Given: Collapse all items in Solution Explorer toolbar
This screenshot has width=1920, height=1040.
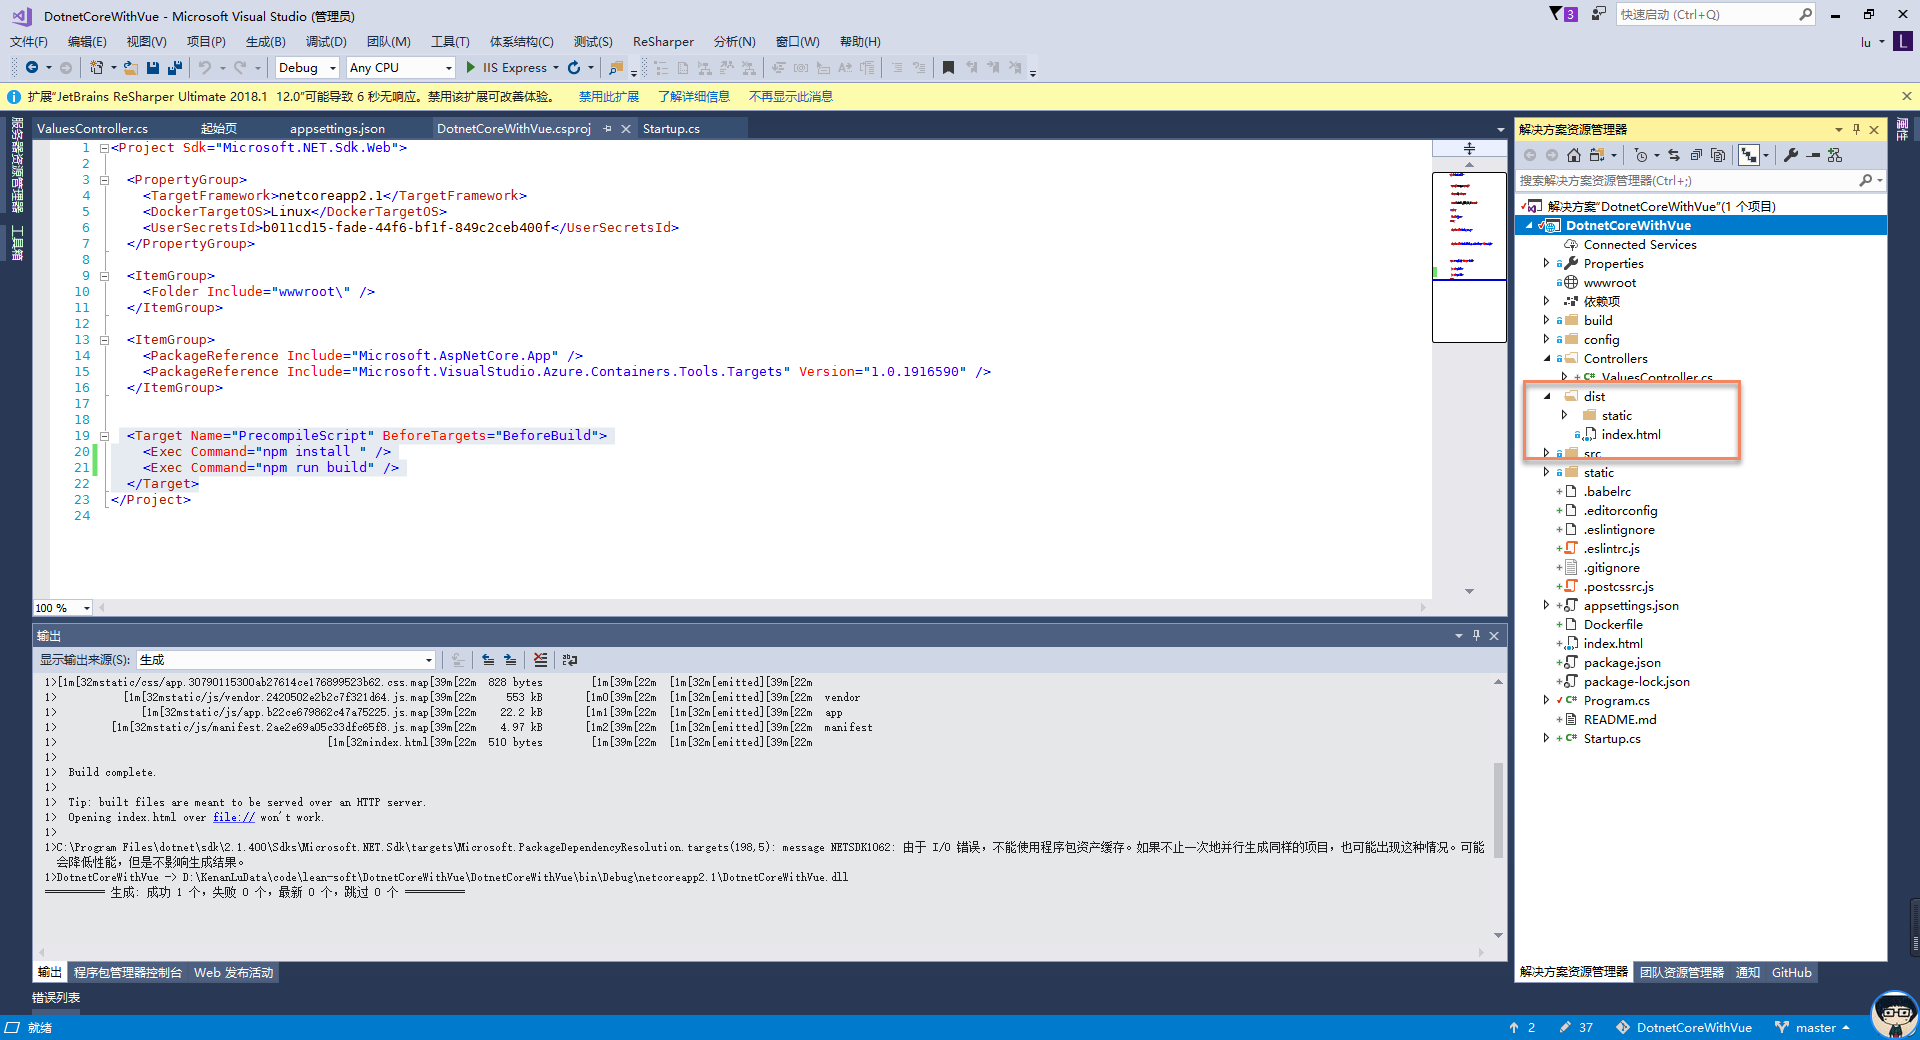Looking at the screenshot, I should click(x=1696, y=155).
